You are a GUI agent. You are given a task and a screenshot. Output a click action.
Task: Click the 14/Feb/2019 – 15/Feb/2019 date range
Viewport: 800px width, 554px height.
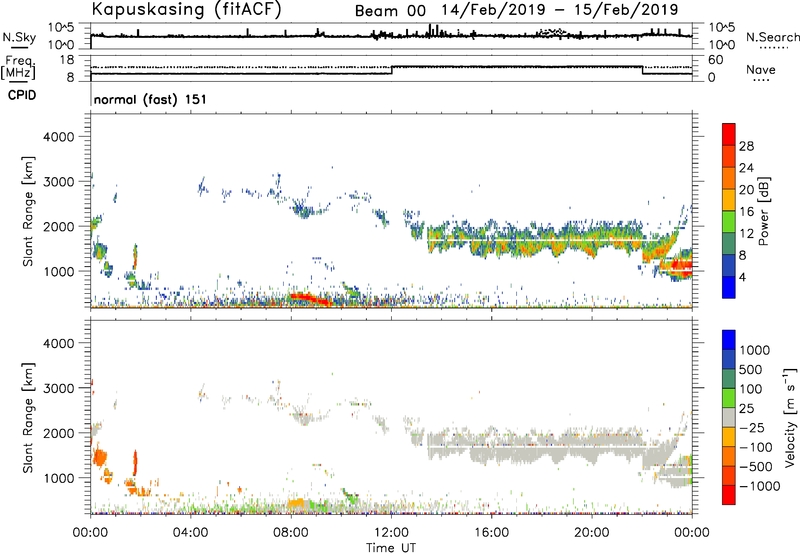[x=560, y=10]
